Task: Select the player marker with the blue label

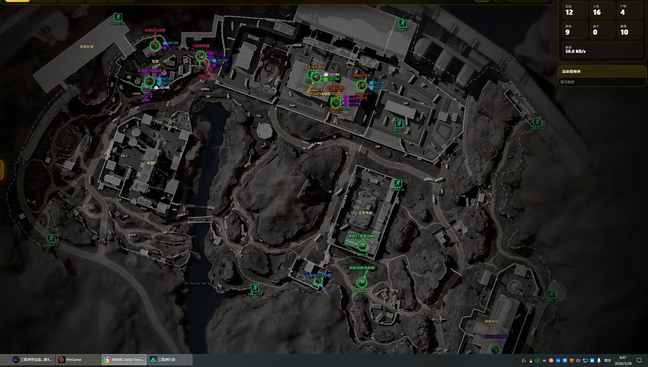Action: click(x=318, y=281)
